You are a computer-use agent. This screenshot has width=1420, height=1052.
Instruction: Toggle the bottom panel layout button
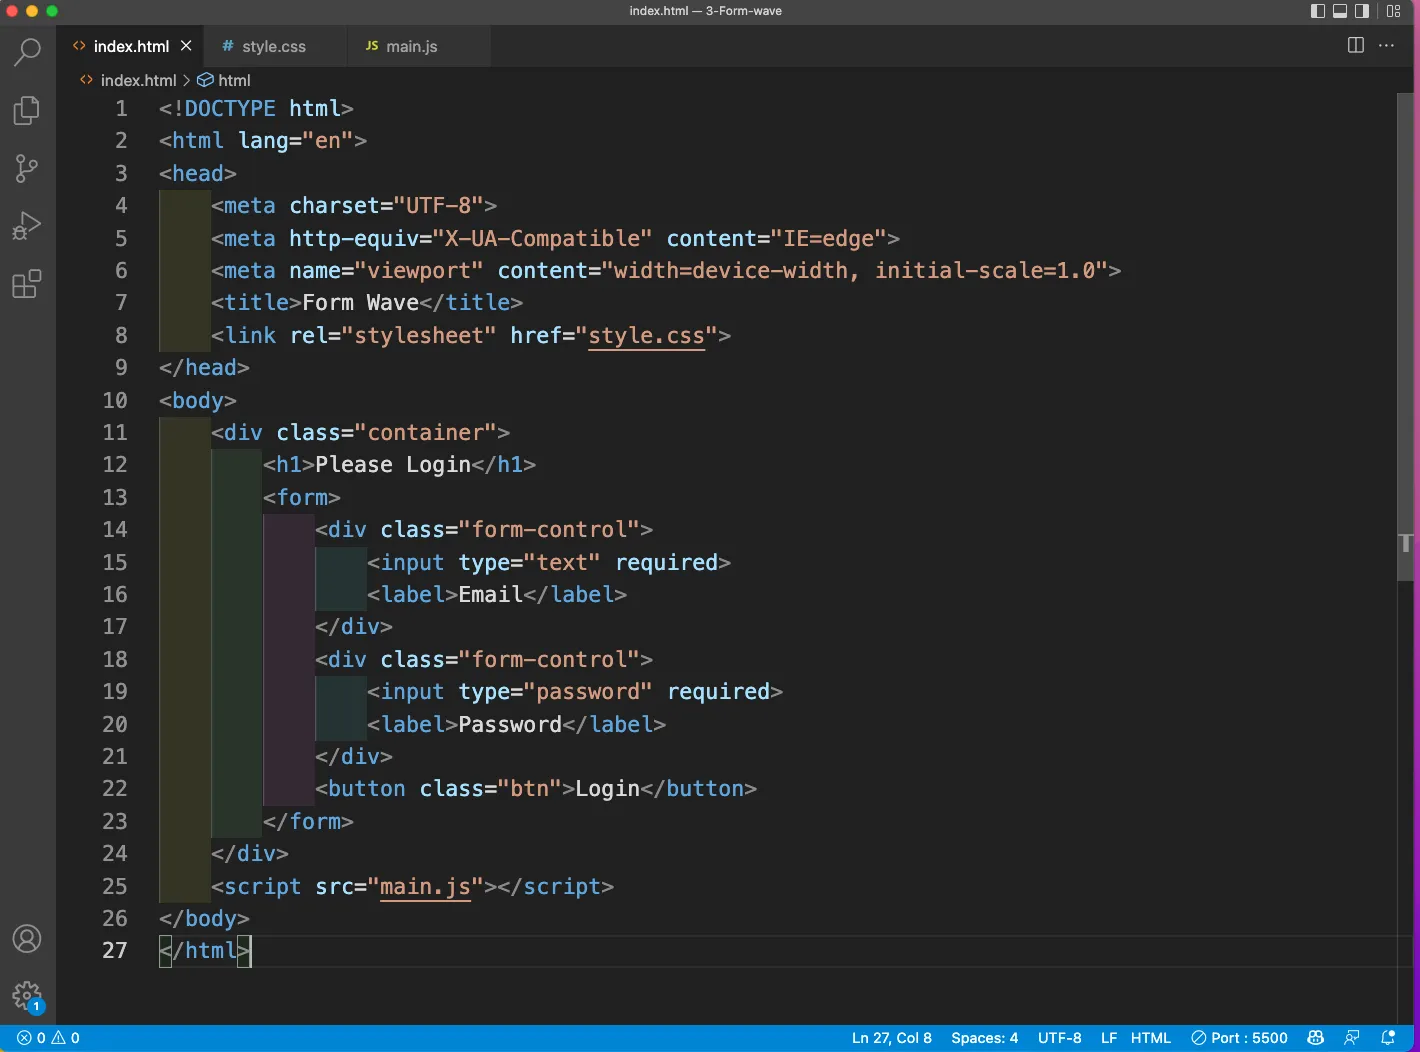point(1339,11)
